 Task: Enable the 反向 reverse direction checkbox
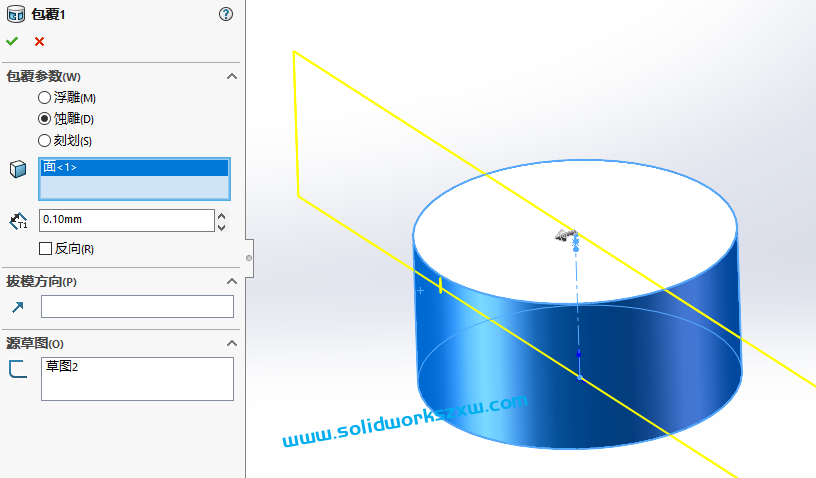pos(45,248)
